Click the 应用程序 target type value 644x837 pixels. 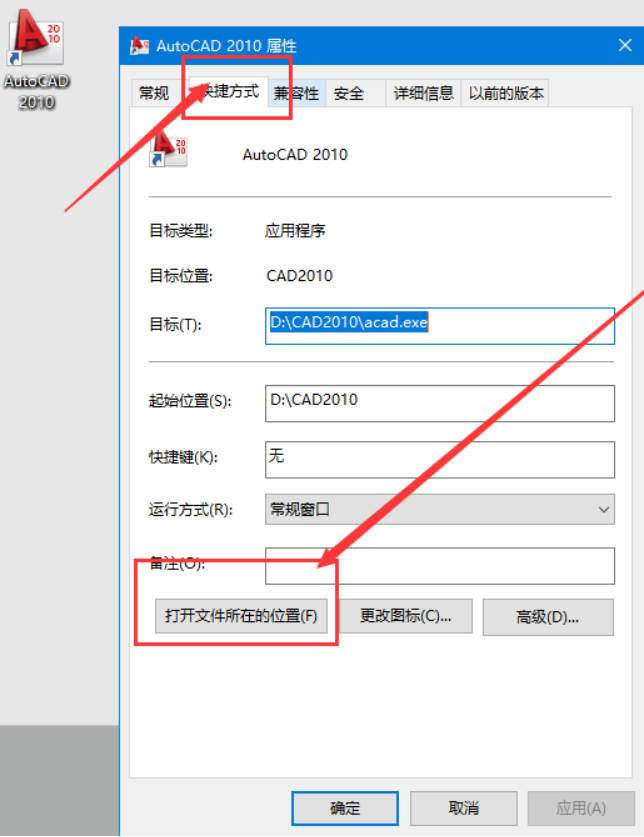pos(295,231)
